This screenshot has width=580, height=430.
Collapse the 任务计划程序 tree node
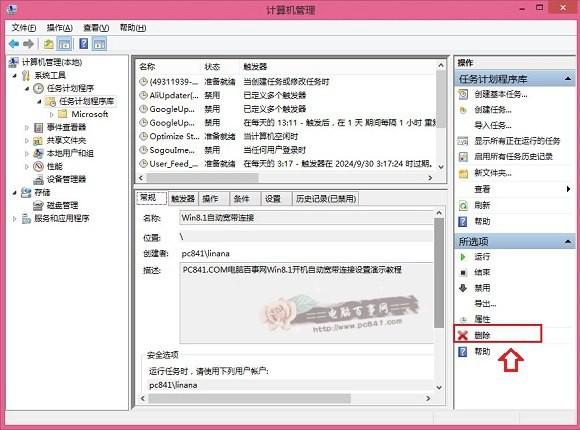coord(27,88)
